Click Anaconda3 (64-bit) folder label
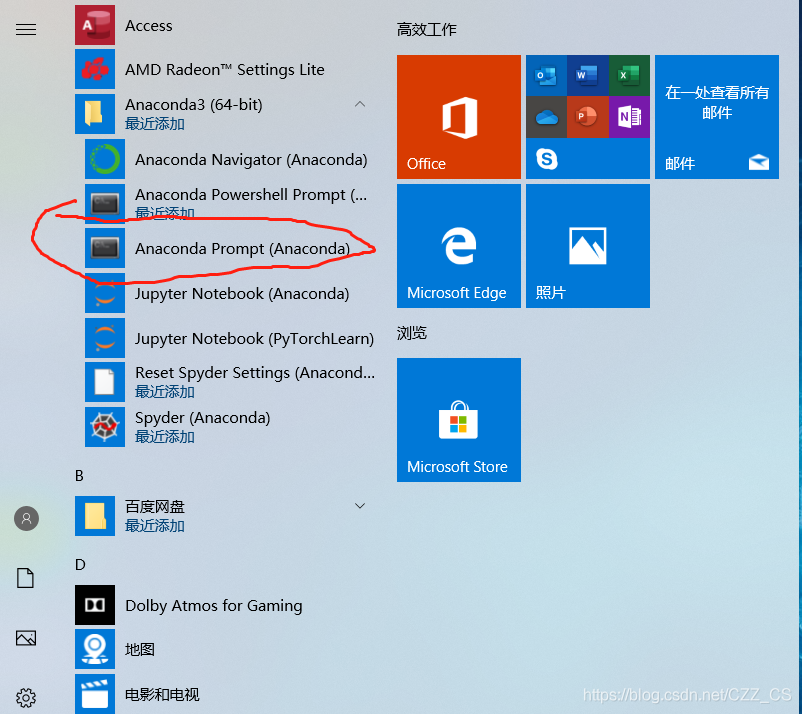Screen dimensions: 802x714 pos(194,105)
